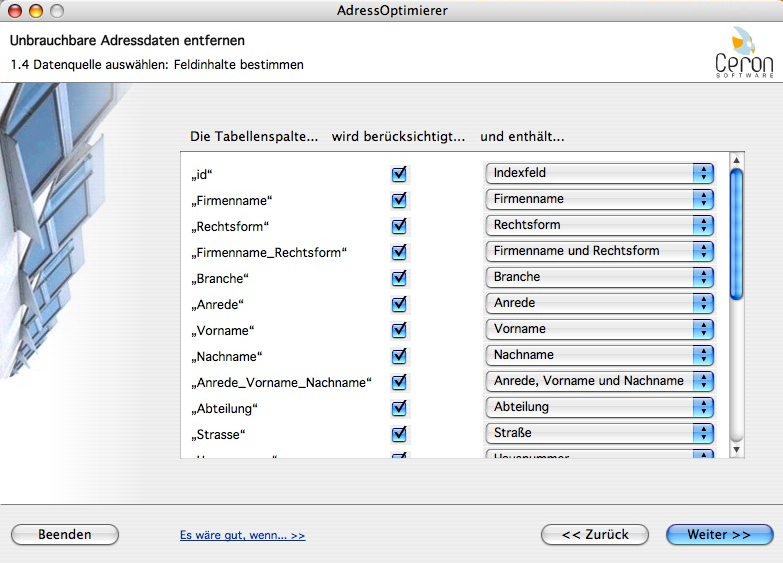Screen dimensions: 783x563
Task: Uncheck the "Strasse" column checkbox
Action: pyautogui.click(x=399, y=433)
